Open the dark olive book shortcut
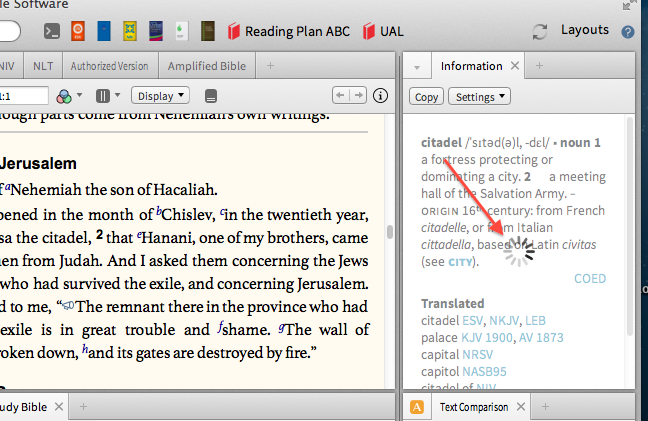This screenshot has width=648, height=421. tap(208, 31)
